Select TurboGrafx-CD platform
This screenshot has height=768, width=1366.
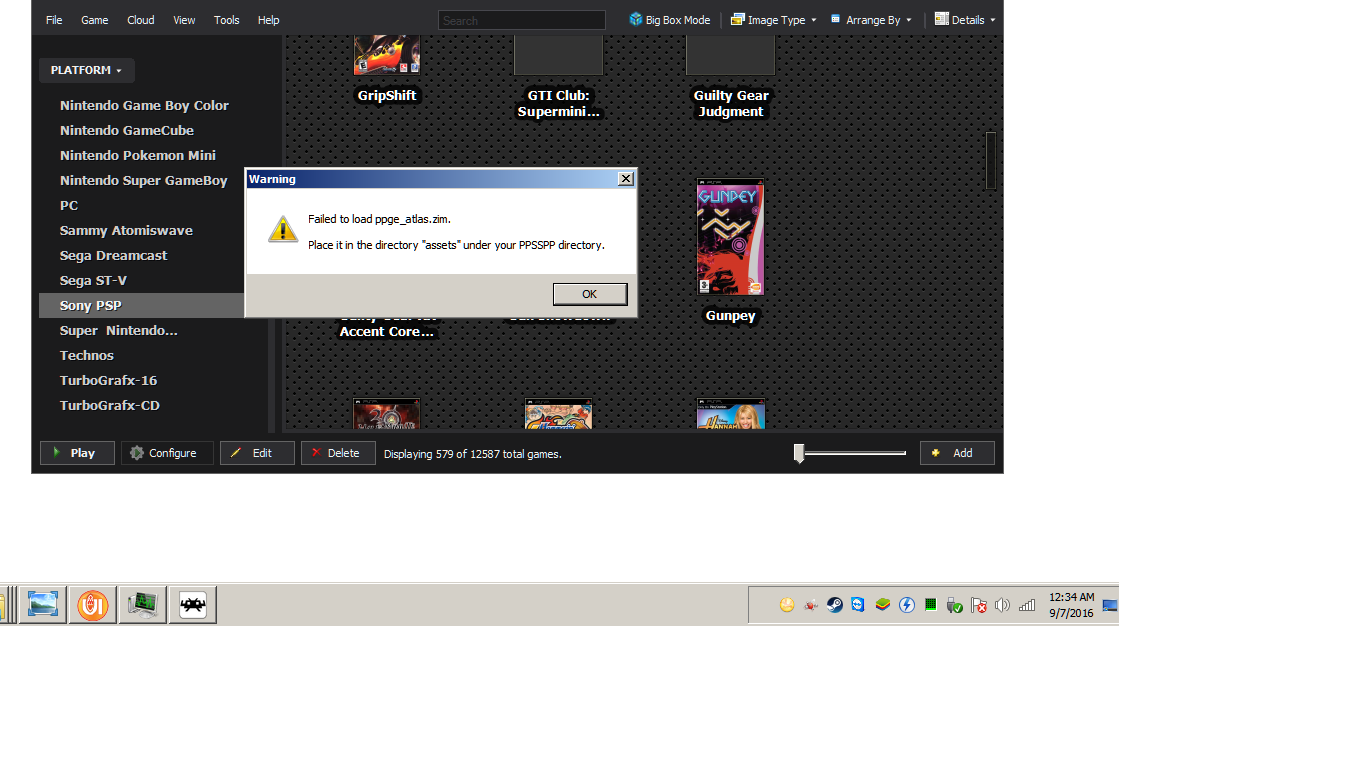coord(110,405)
